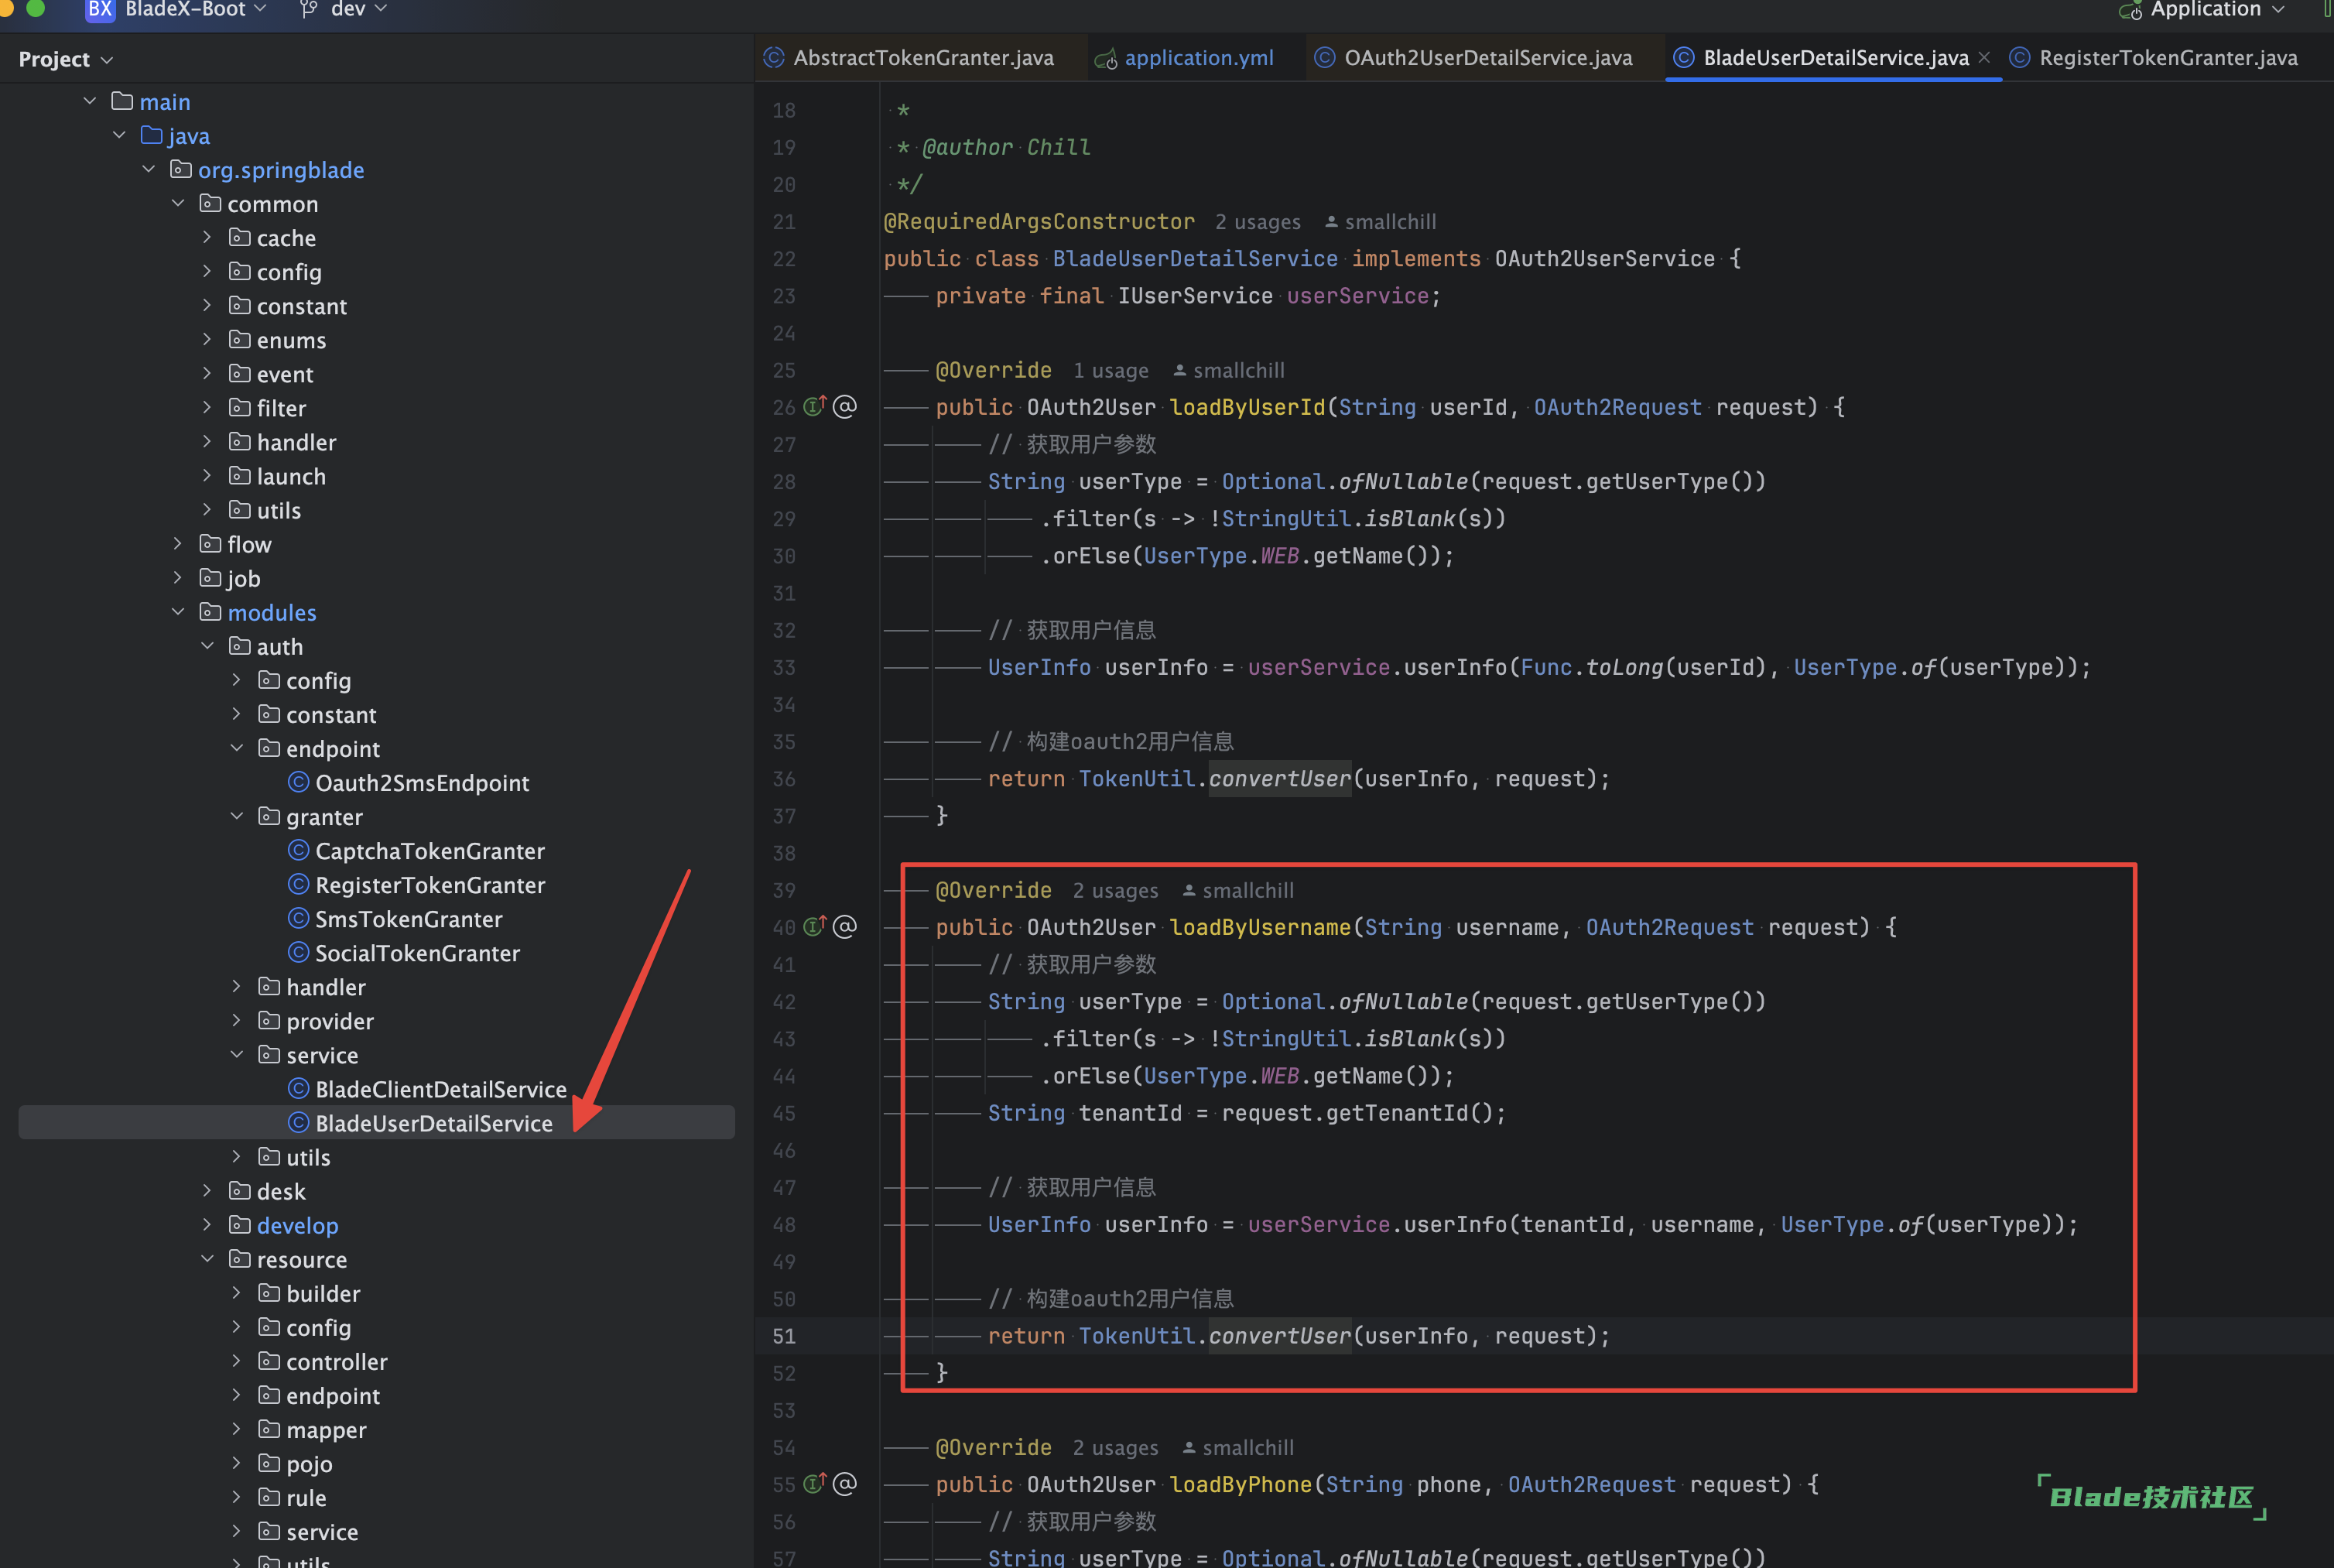Viewport: 2334px width, 1568px height.
Task: Select the launch package
Action: pos(277,476)
